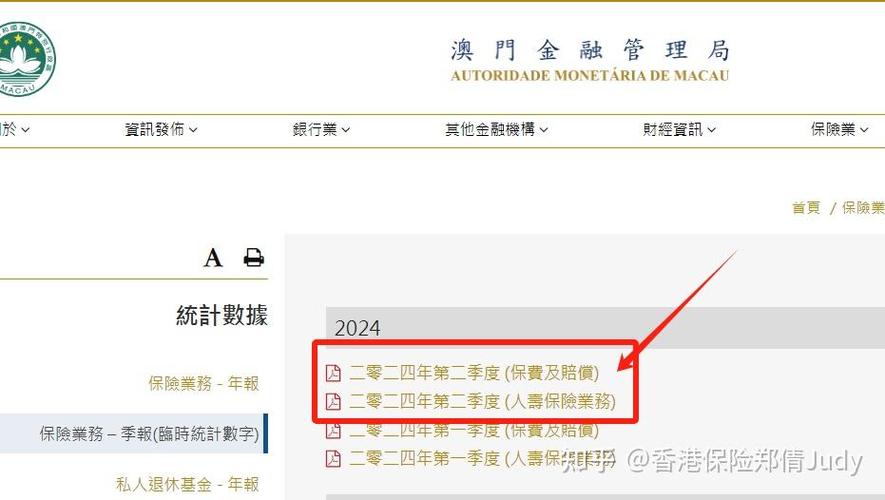Click the font size 'A' icon

213,258
